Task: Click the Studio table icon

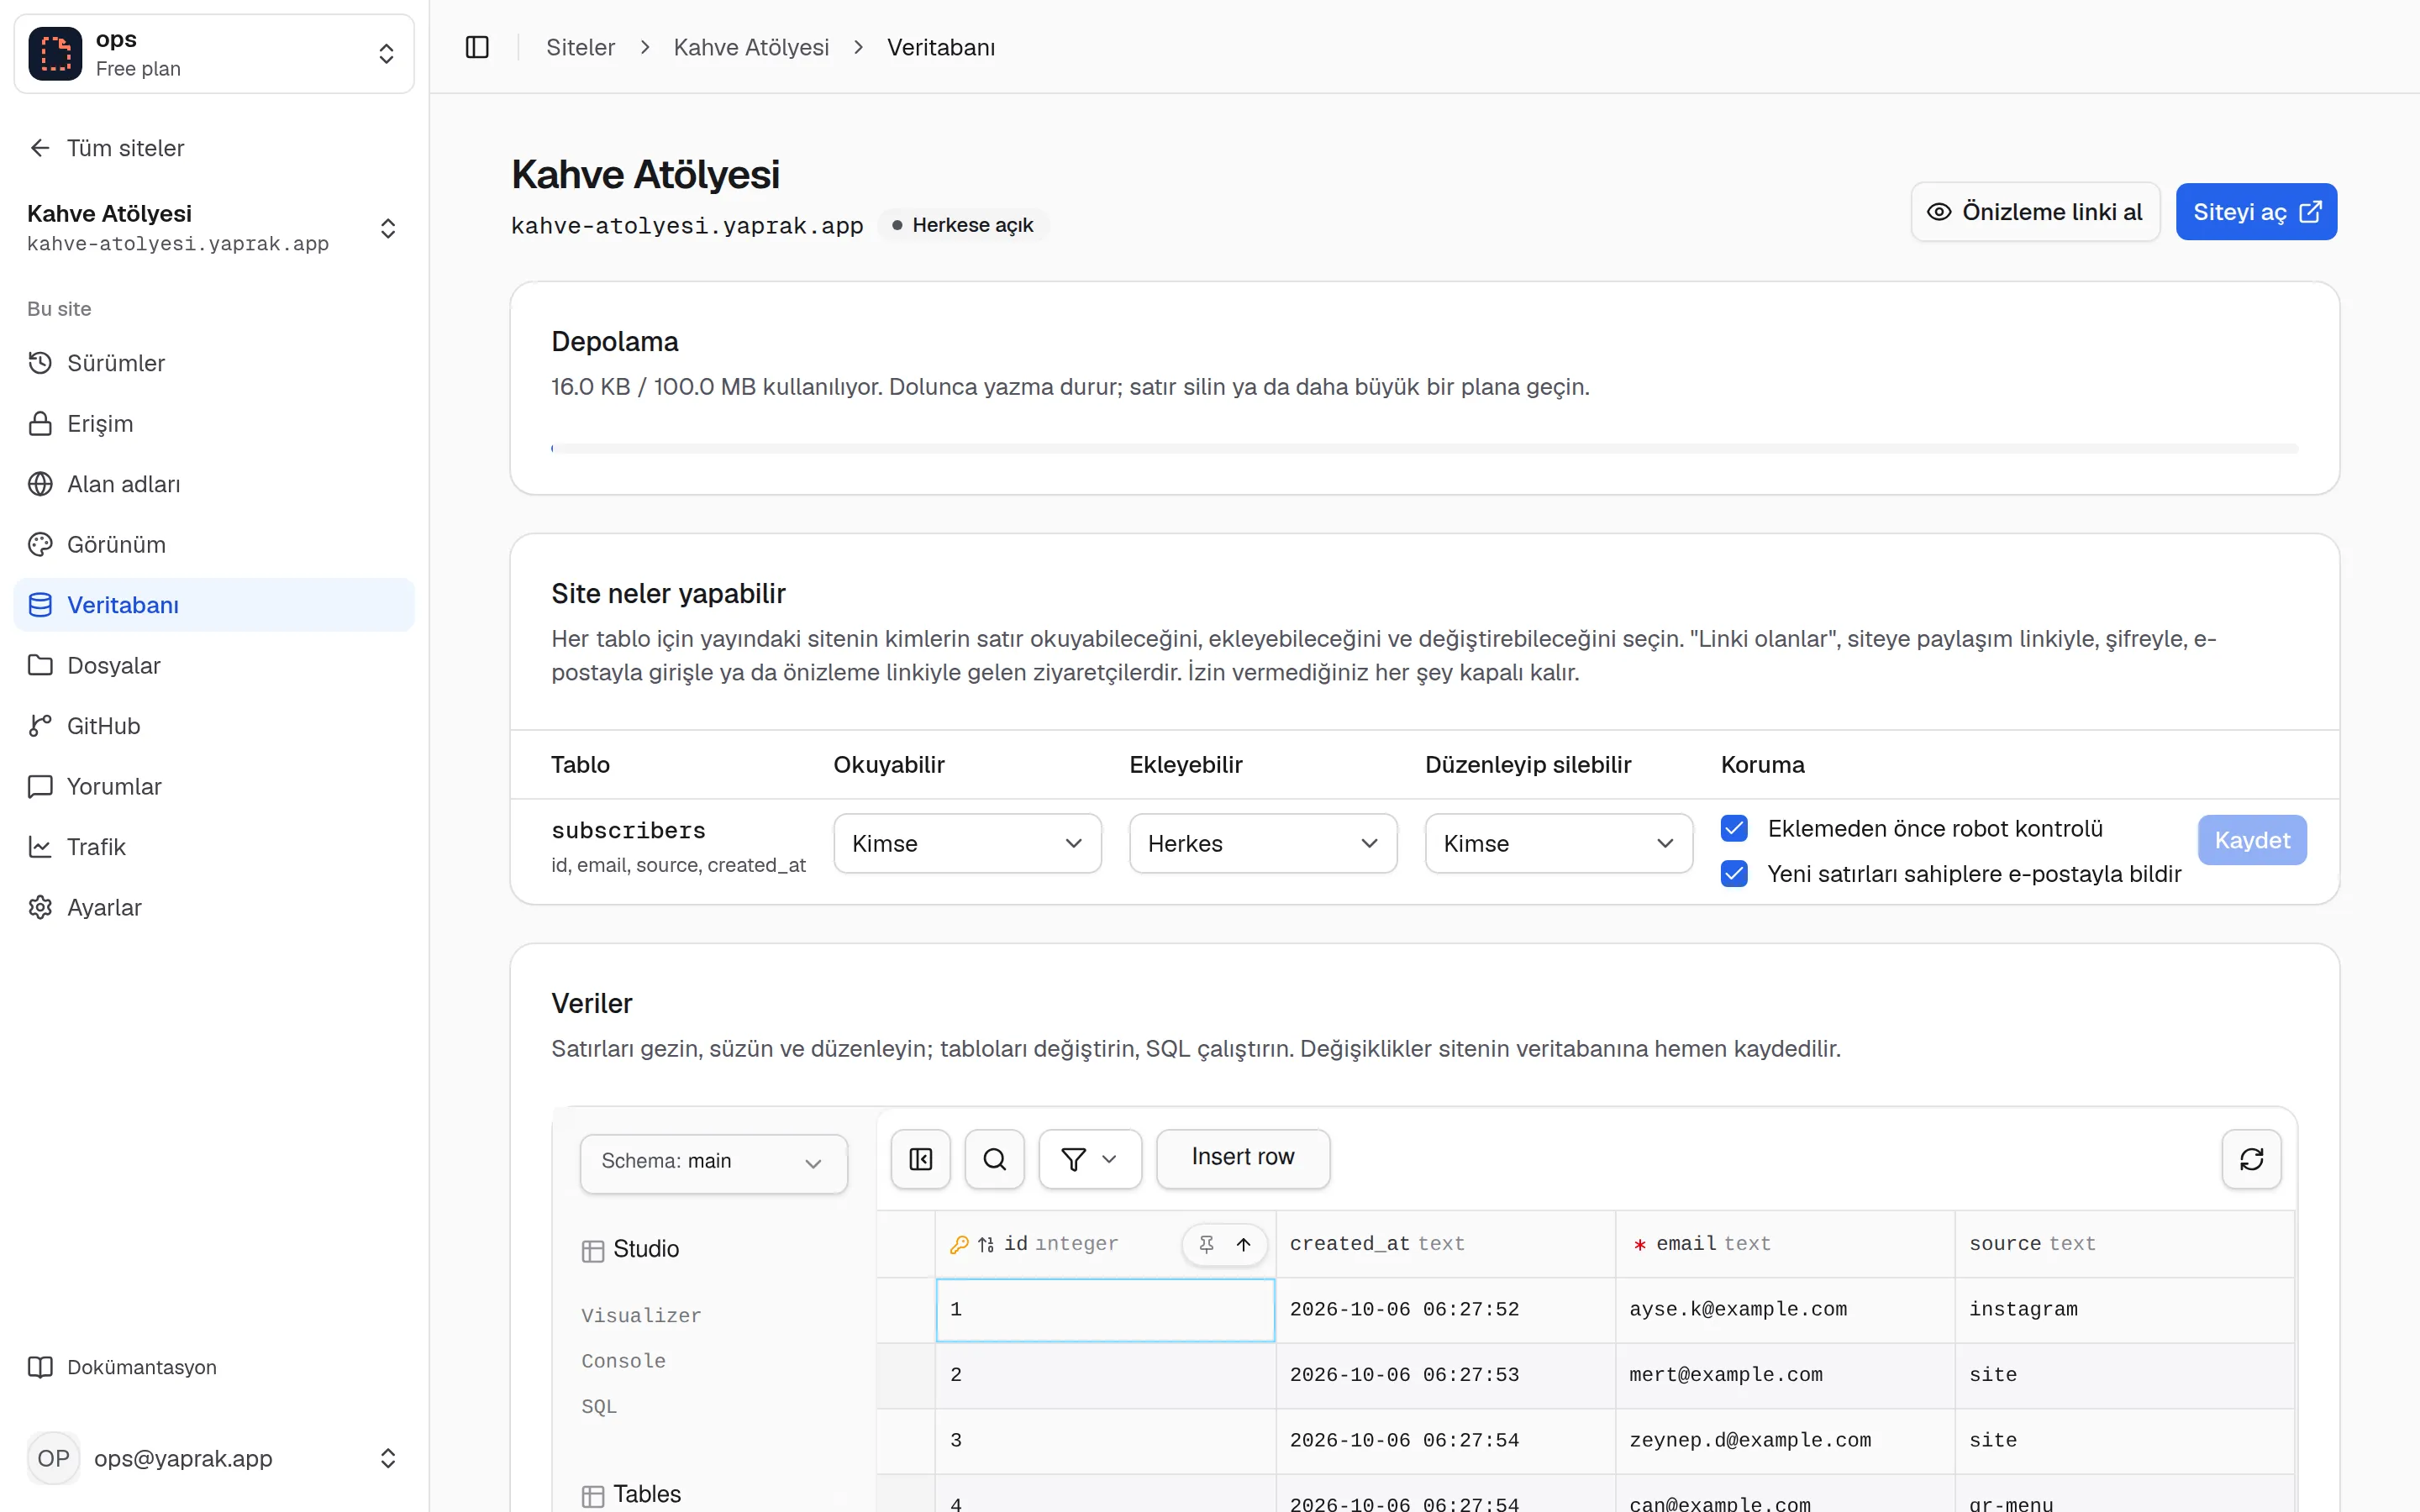Action: [x=593, y=1251]
